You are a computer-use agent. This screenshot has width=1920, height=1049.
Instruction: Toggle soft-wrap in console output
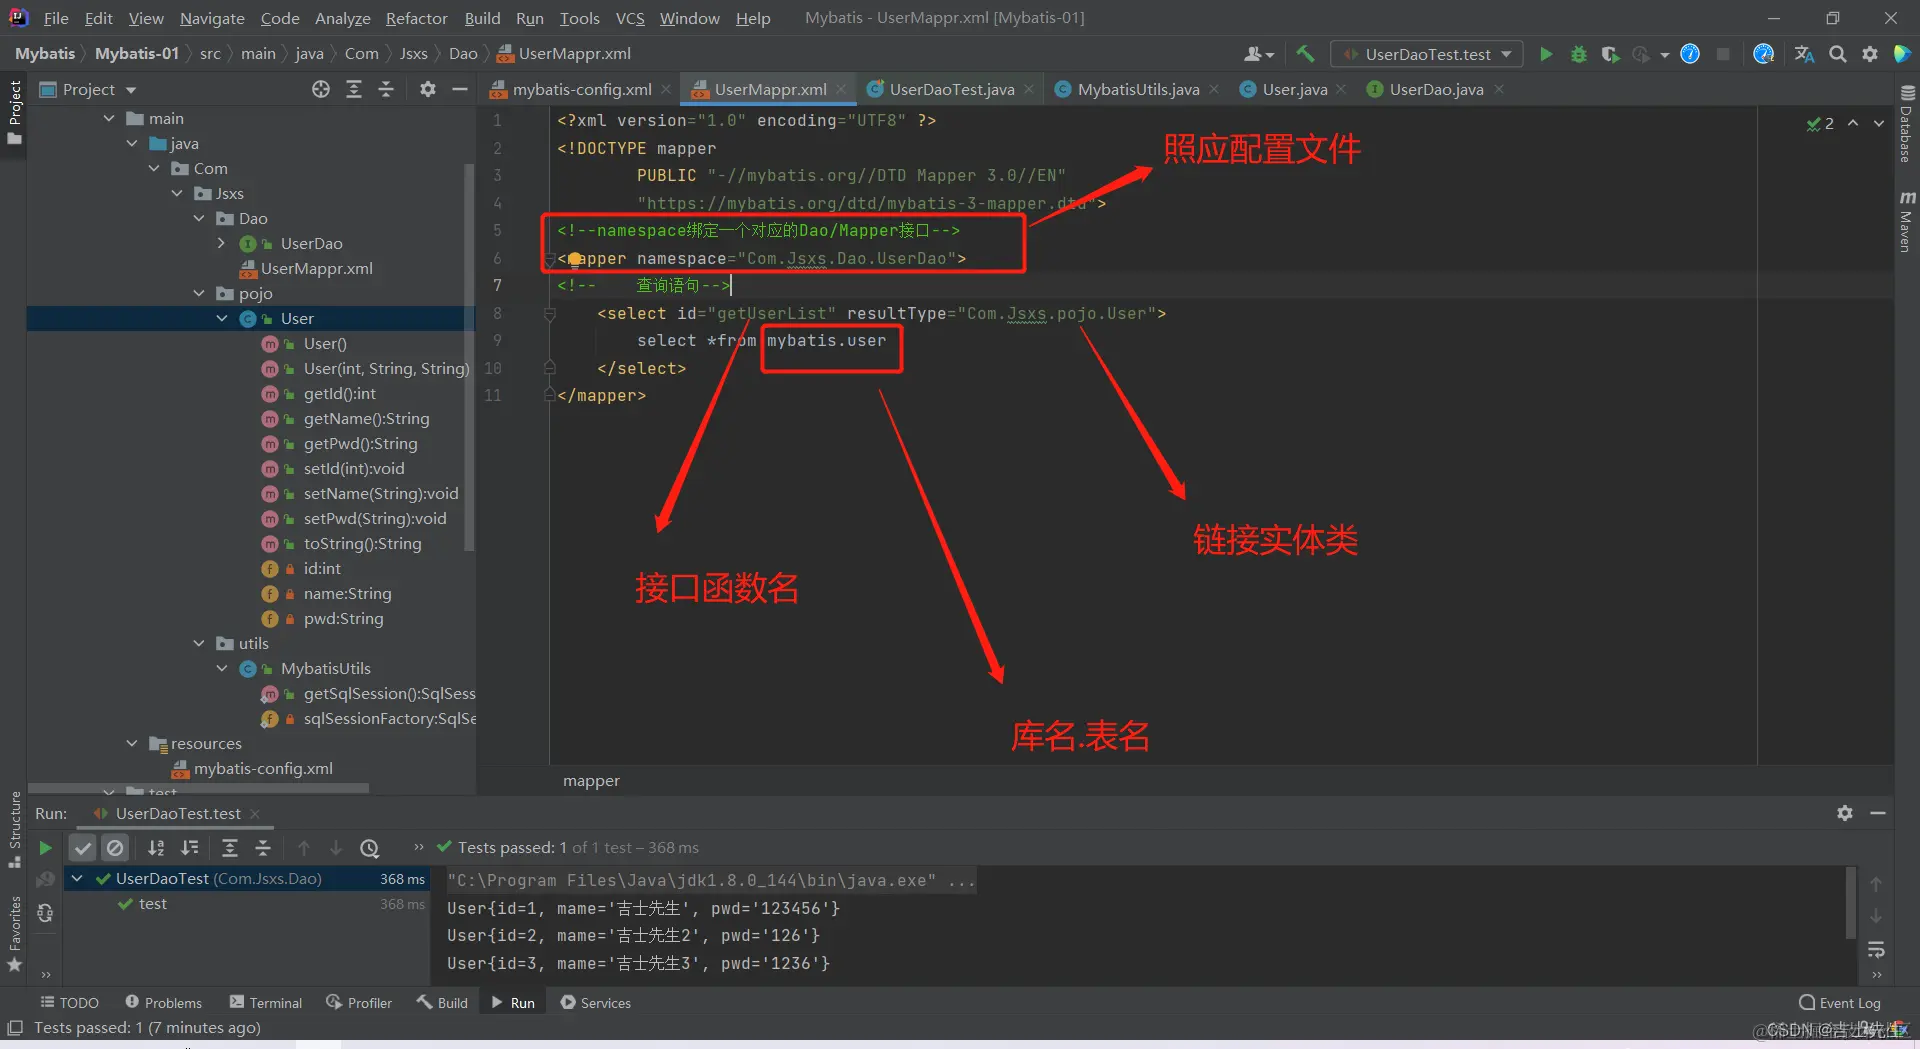tap(1876, 948)
